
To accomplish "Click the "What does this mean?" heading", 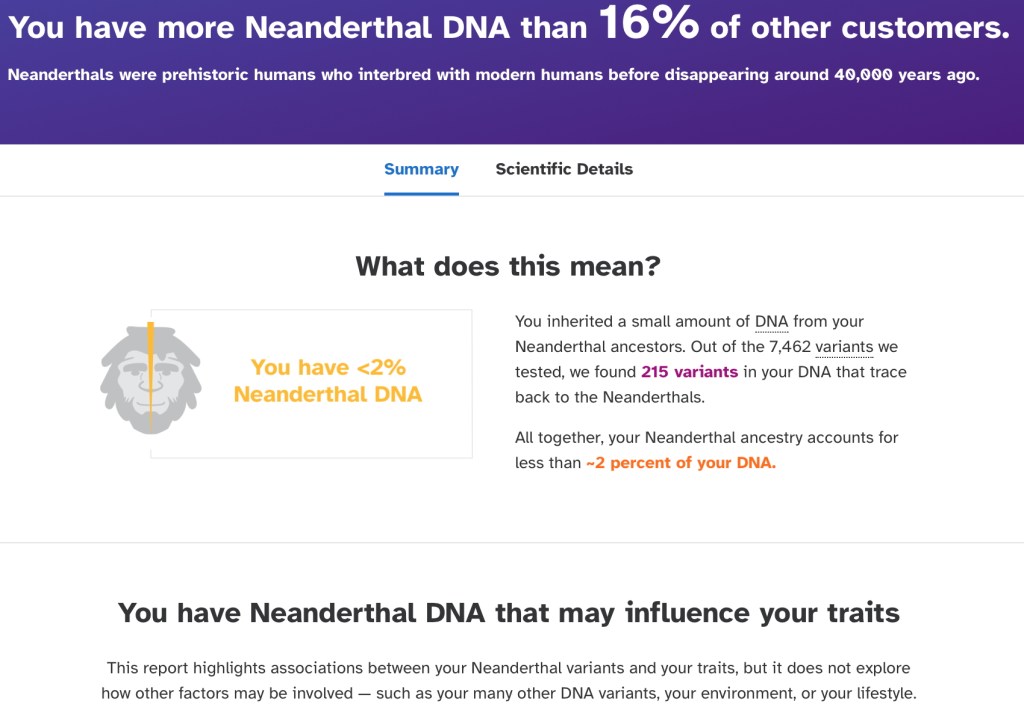I will pos(508,266).
